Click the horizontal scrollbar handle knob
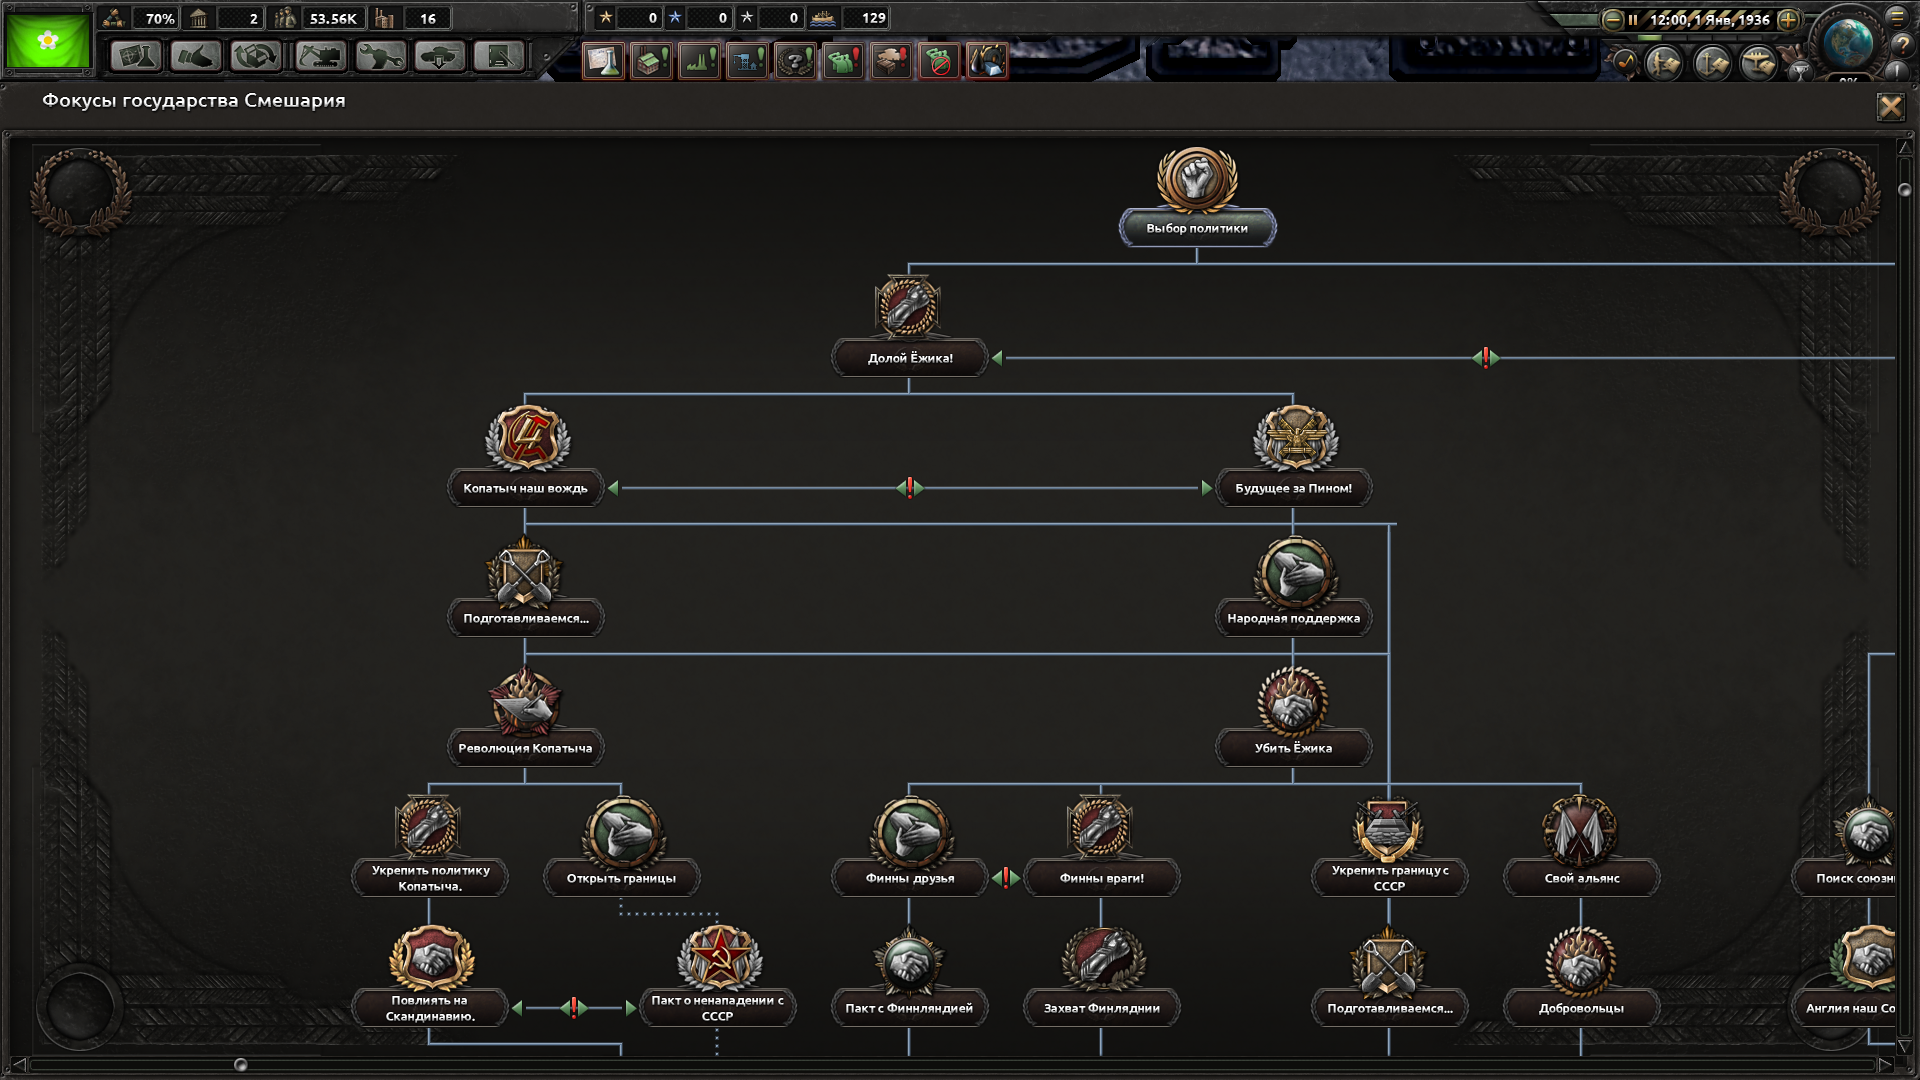Screen dimensions: 1920x1080 click(240, 1065)
